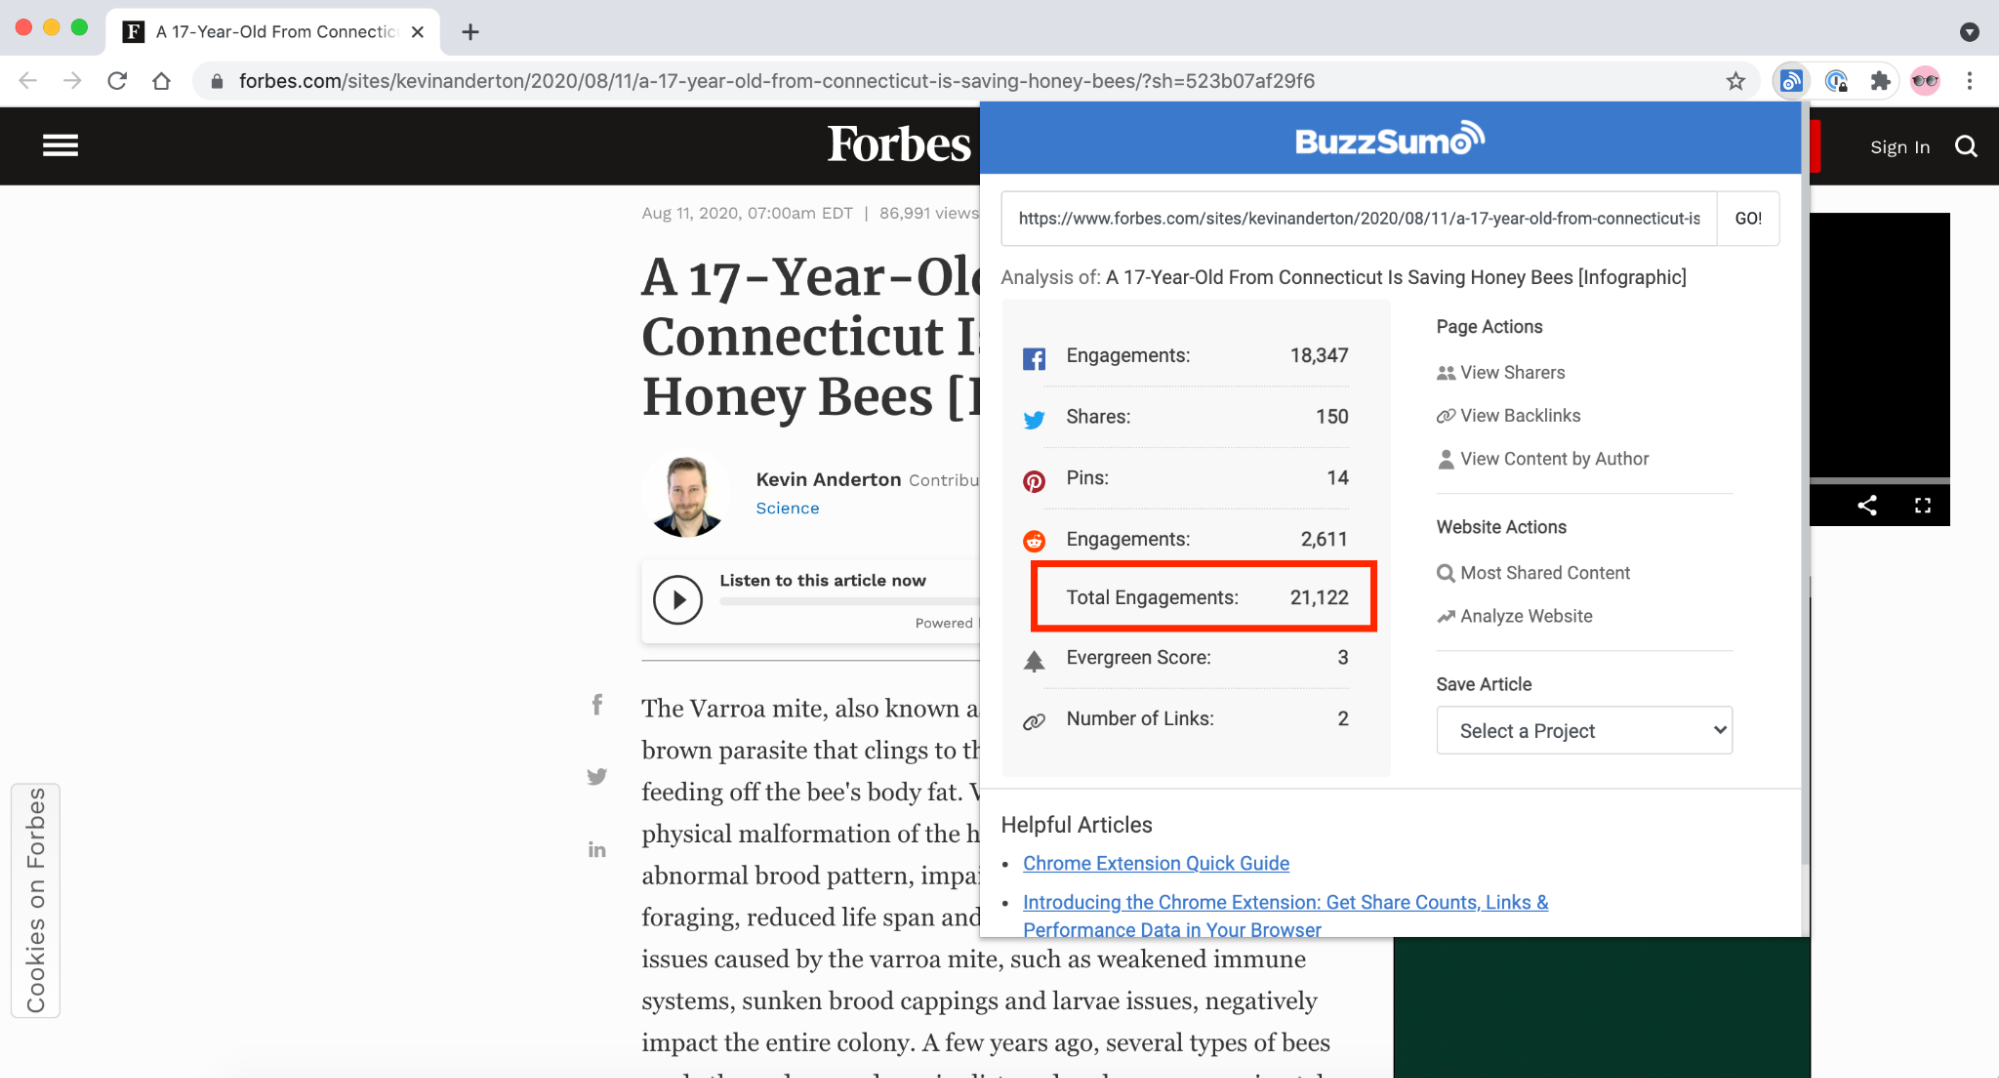Image resolution: width=1999 pixels, height=1078 pixels.
Task: Go to the browser home page
Action: pos(161,81)
